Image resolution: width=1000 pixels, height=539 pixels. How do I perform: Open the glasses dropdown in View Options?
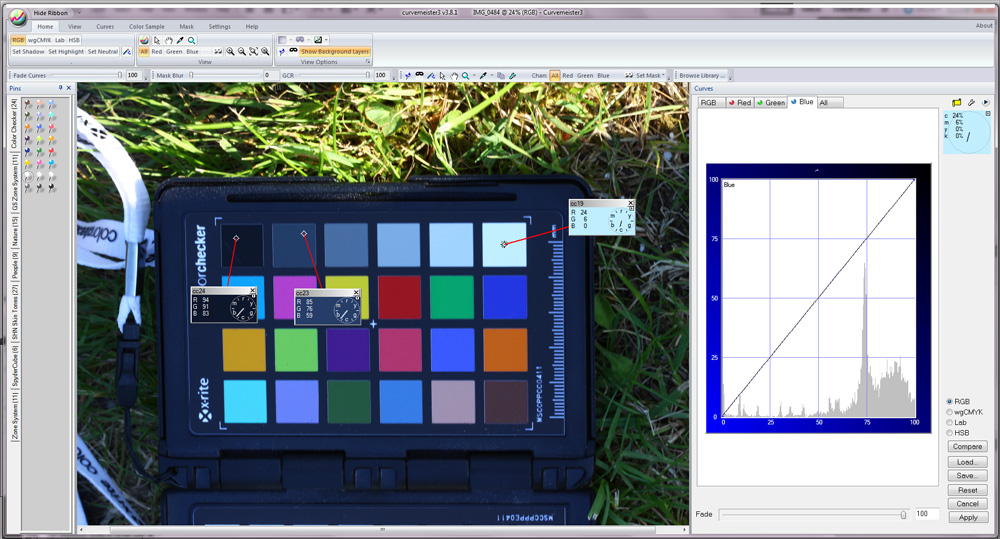click(308, 40)
